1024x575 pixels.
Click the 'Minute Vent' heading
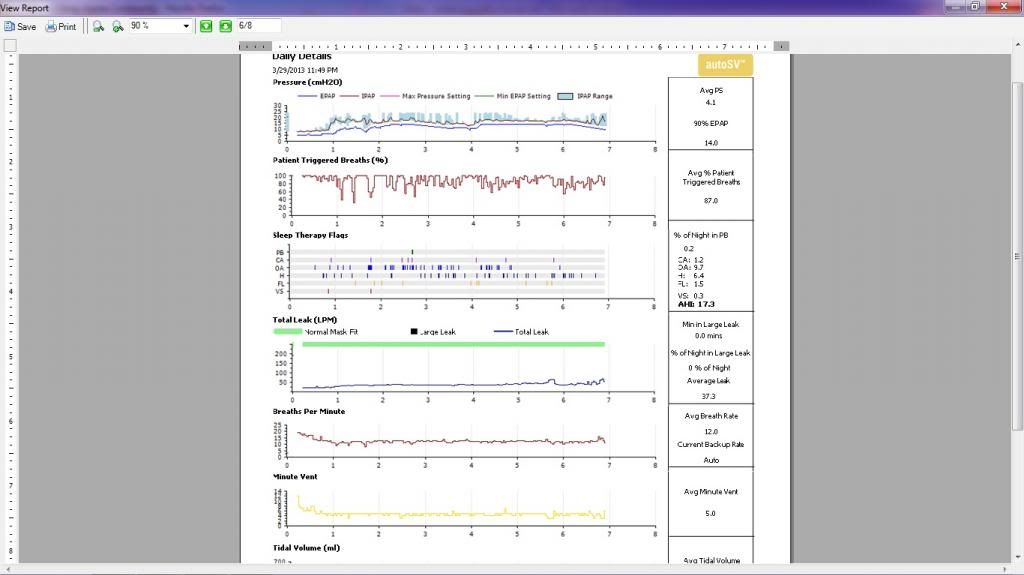[295, 476]
